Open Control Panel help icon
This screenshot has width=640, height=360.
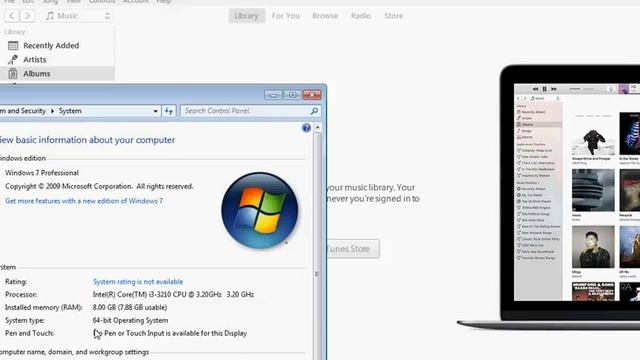tap(306, 128)
